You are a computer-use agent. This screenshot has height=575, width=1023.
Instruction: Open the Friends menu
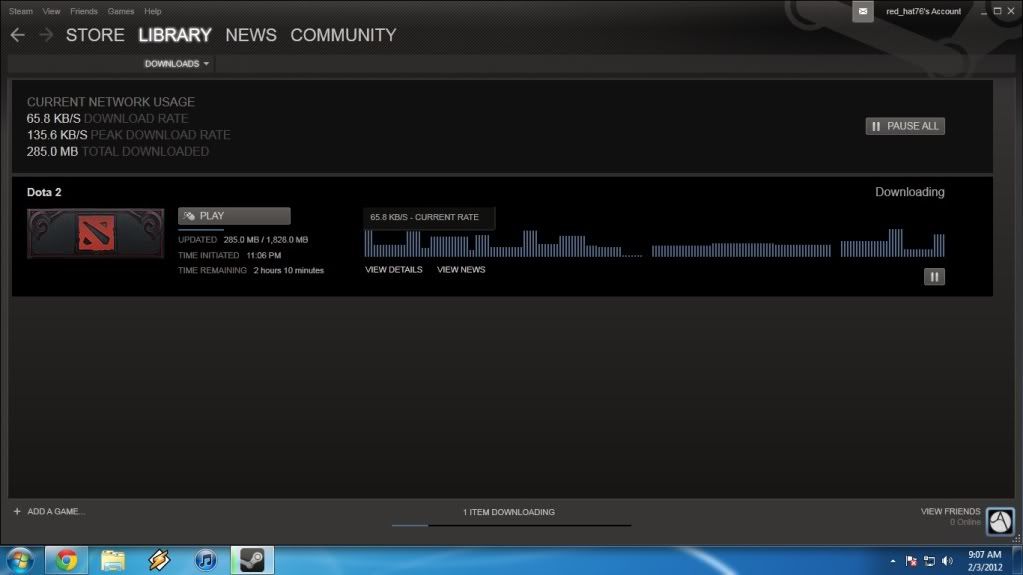84,11
